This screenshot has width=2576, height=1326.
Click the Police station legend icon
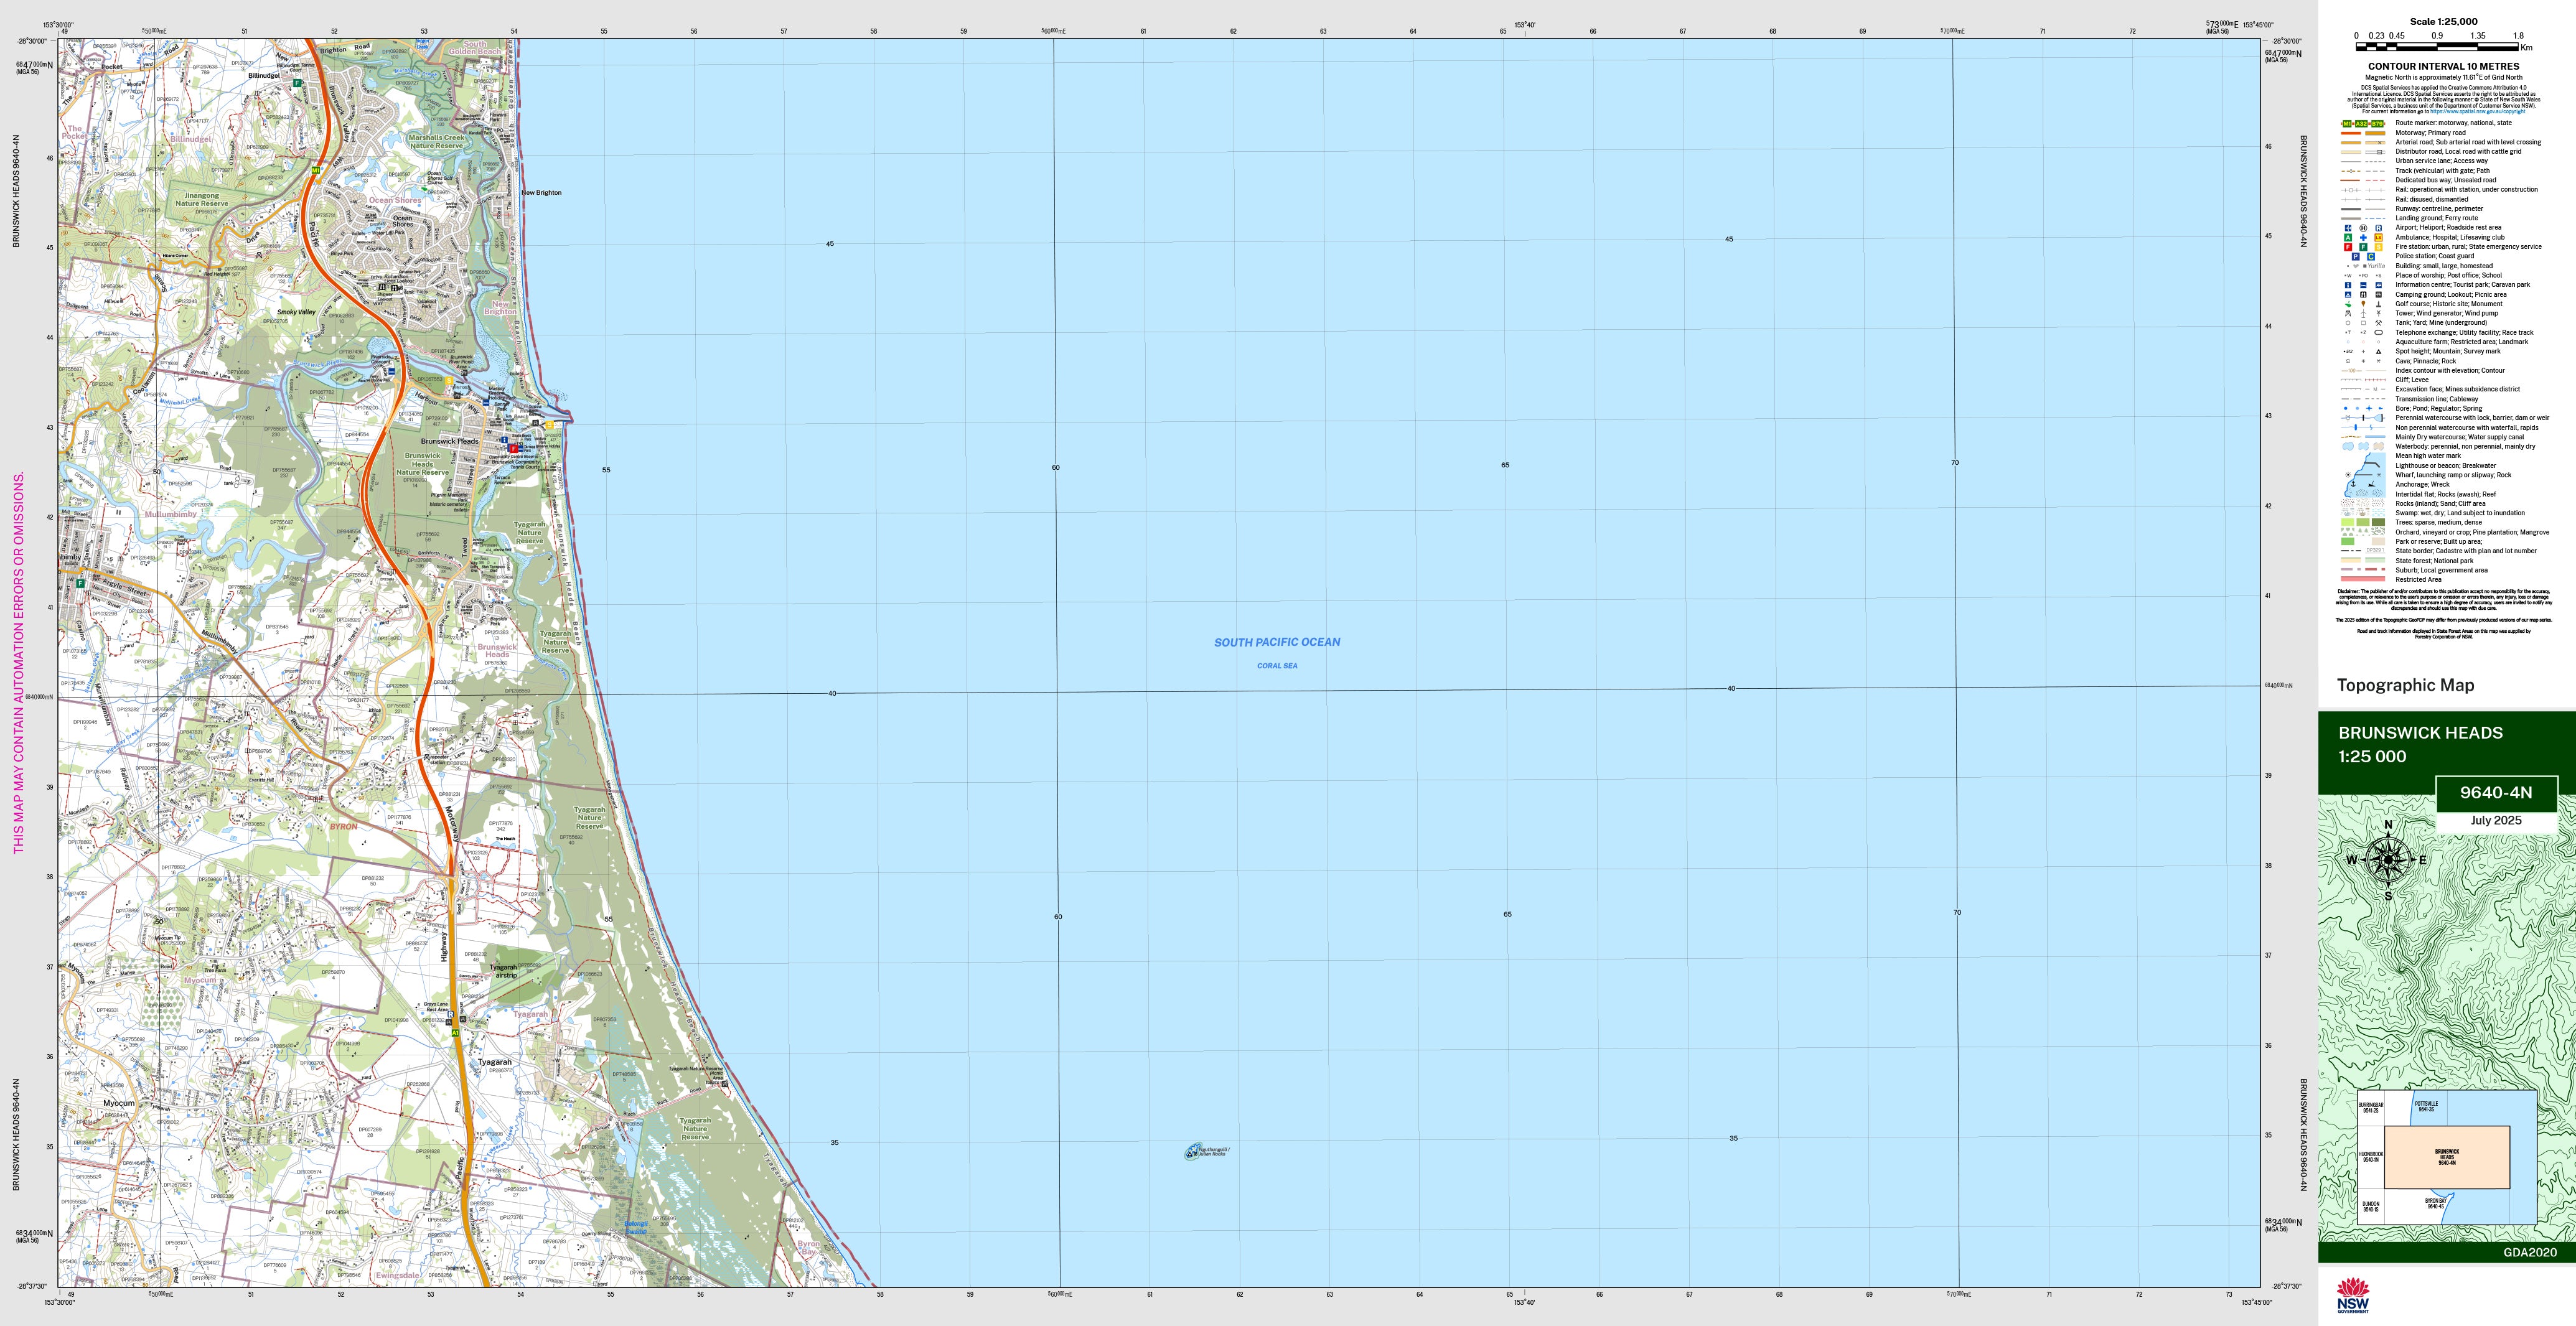click(x=2356, y=257)
